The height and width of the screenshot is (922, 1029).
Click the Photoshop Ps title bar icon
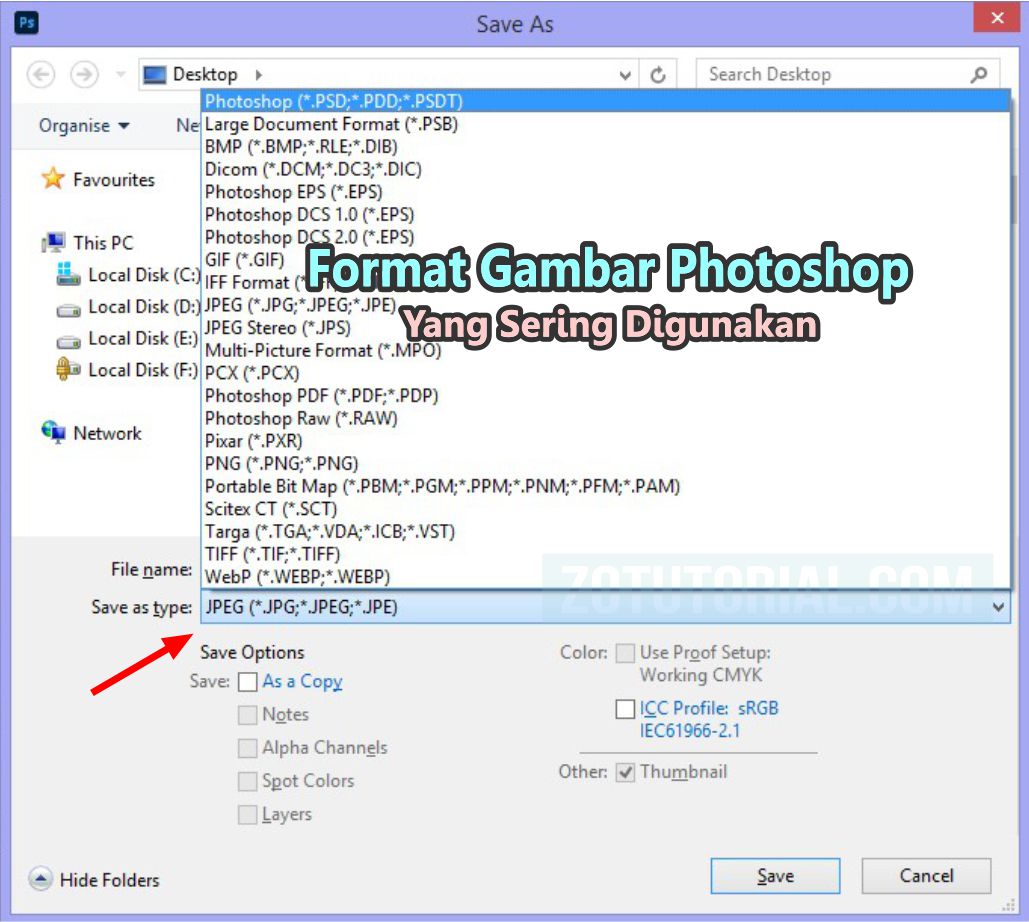[x=26, y=23]
